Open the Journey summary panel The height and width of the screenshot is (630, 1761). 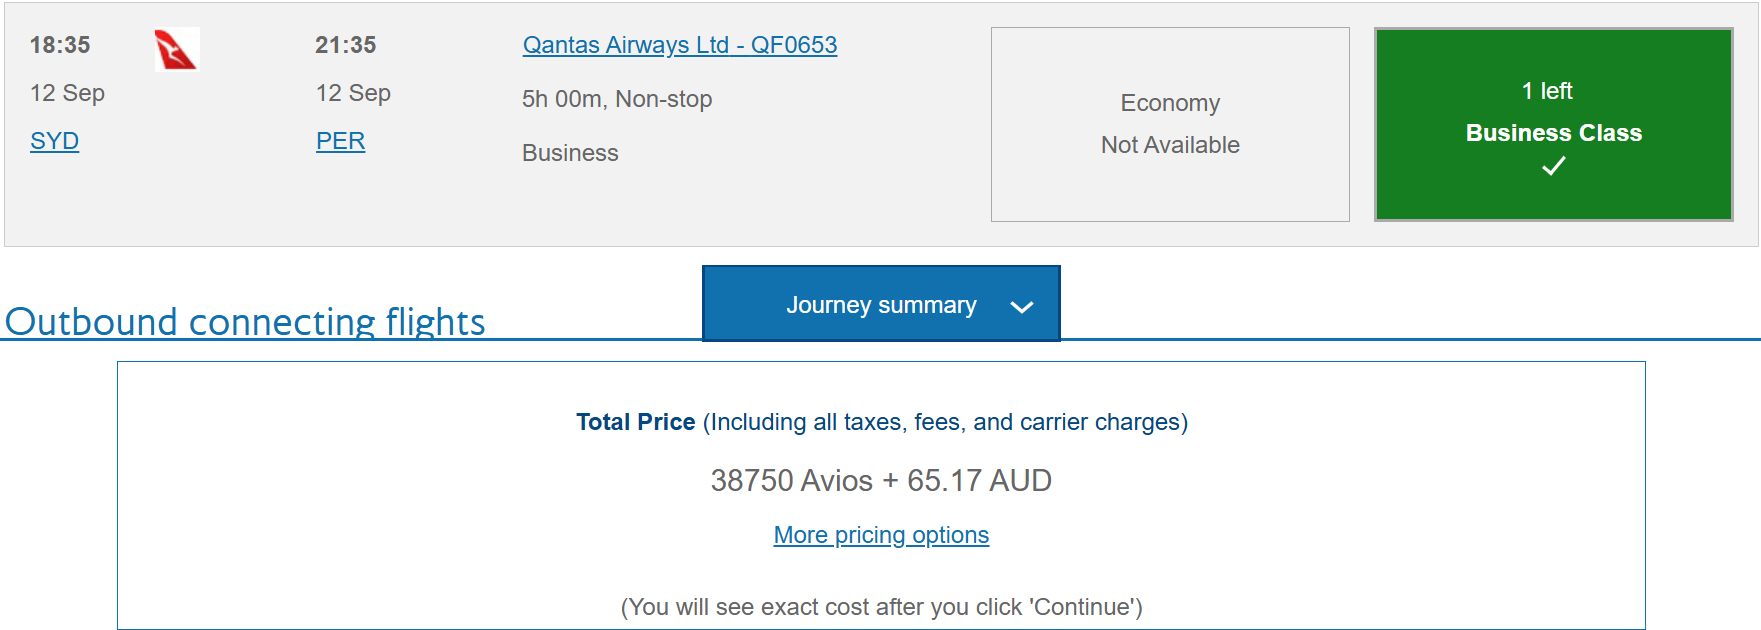880,304
